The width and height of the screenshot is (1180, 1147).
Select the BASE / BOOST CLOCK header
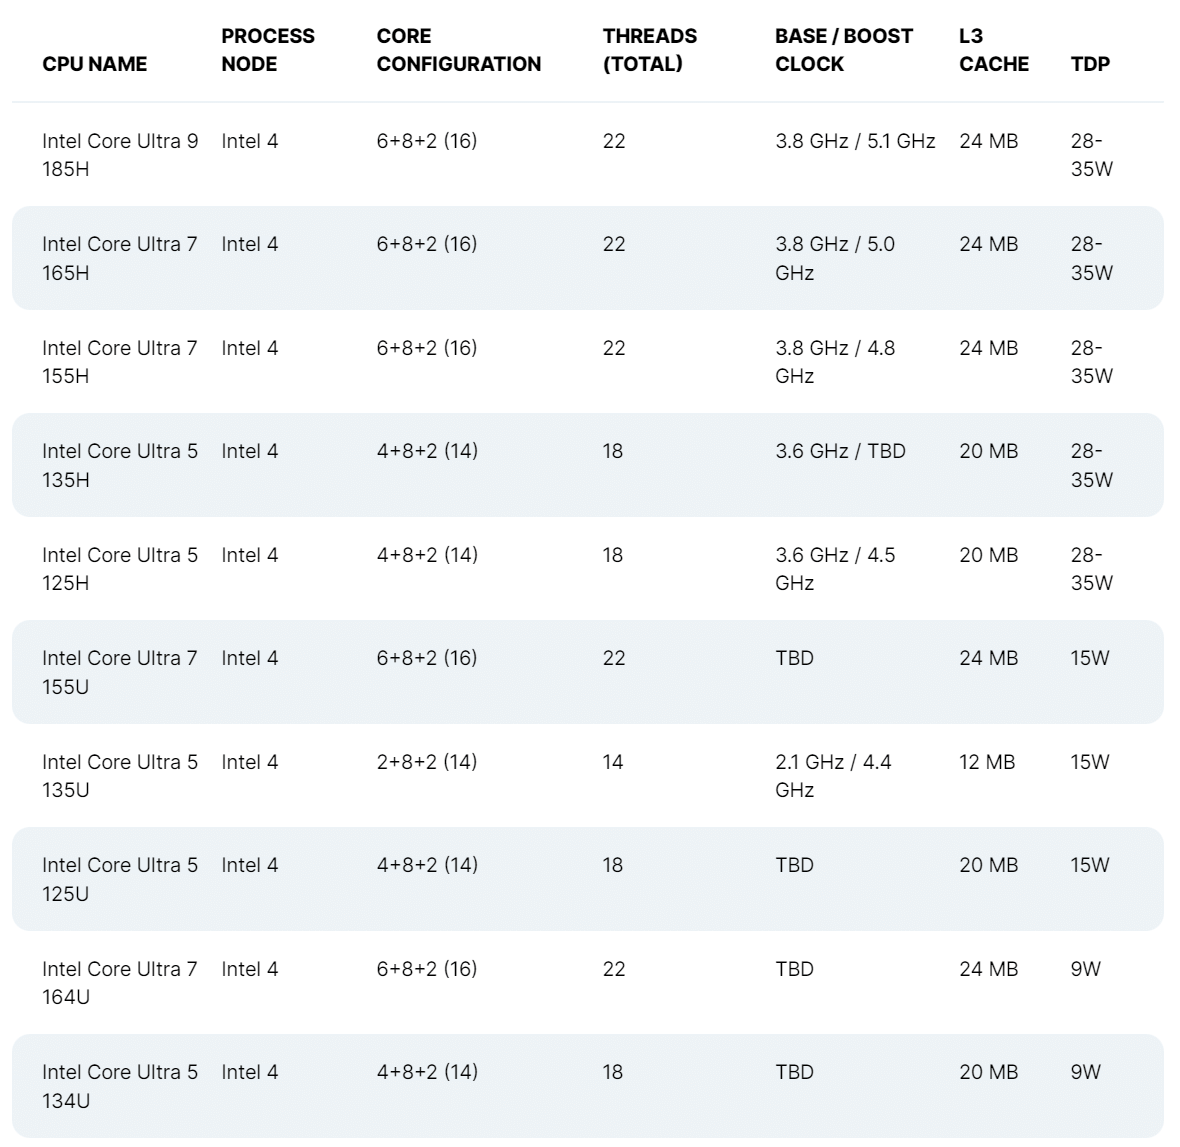843,50
